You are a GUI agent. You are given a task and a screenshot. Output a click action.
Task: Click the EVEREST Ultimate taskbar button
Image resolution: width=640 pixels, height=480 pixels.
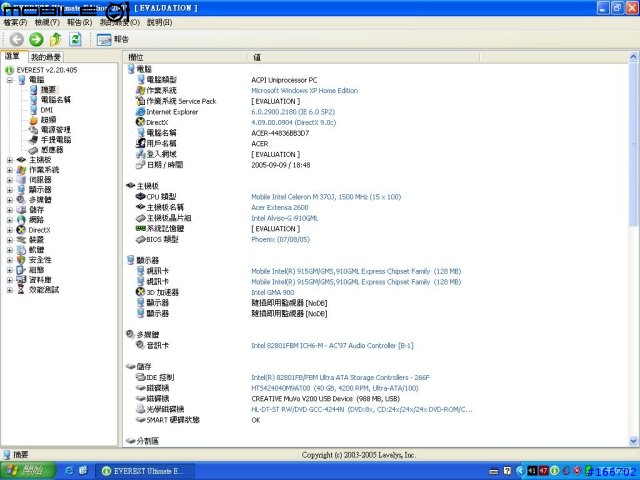pyautogui.click(x=144, y=471)
